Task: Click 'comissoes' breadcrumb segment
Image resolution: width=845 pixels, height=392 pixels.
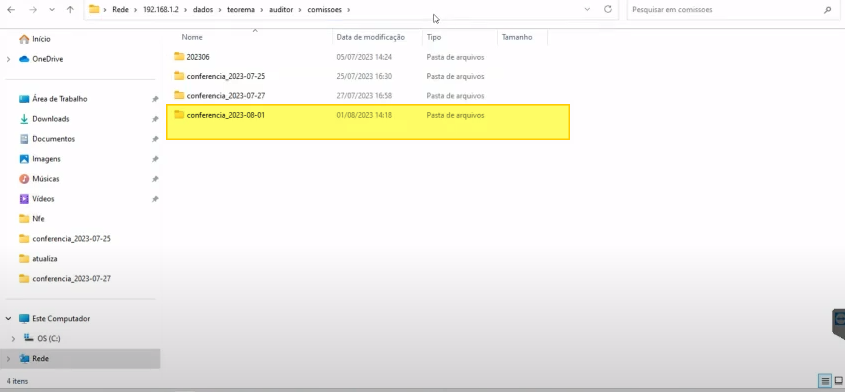Action: tap(324, 10)
